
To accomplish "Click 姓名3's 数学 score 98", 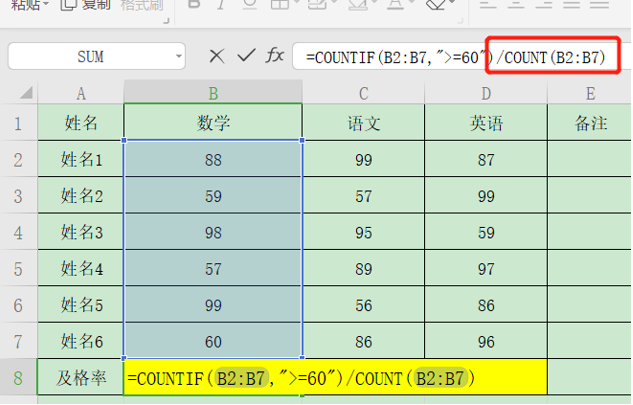I will click(213, 232).
